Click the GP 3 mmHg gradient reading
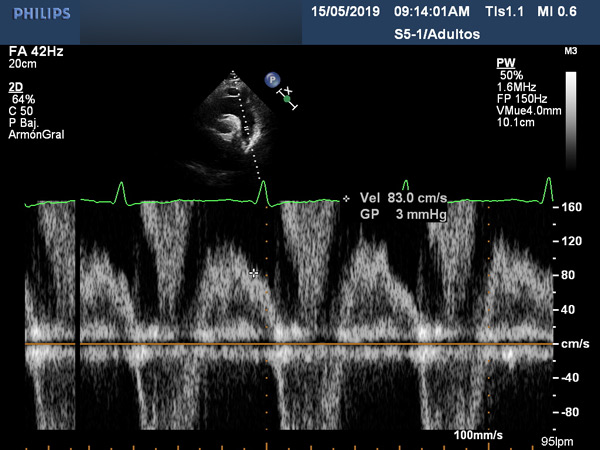 point(400,214)
